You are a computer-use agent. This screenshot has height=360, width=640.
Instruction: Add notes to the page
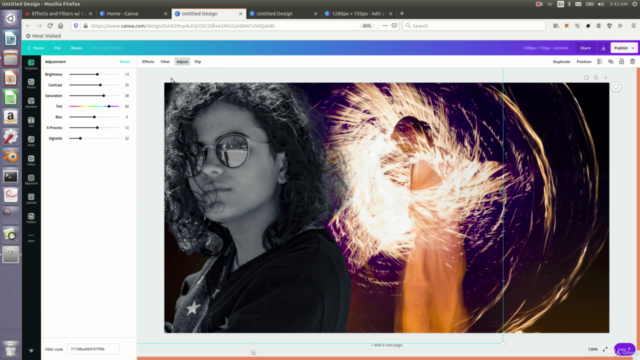coord(586,78)
